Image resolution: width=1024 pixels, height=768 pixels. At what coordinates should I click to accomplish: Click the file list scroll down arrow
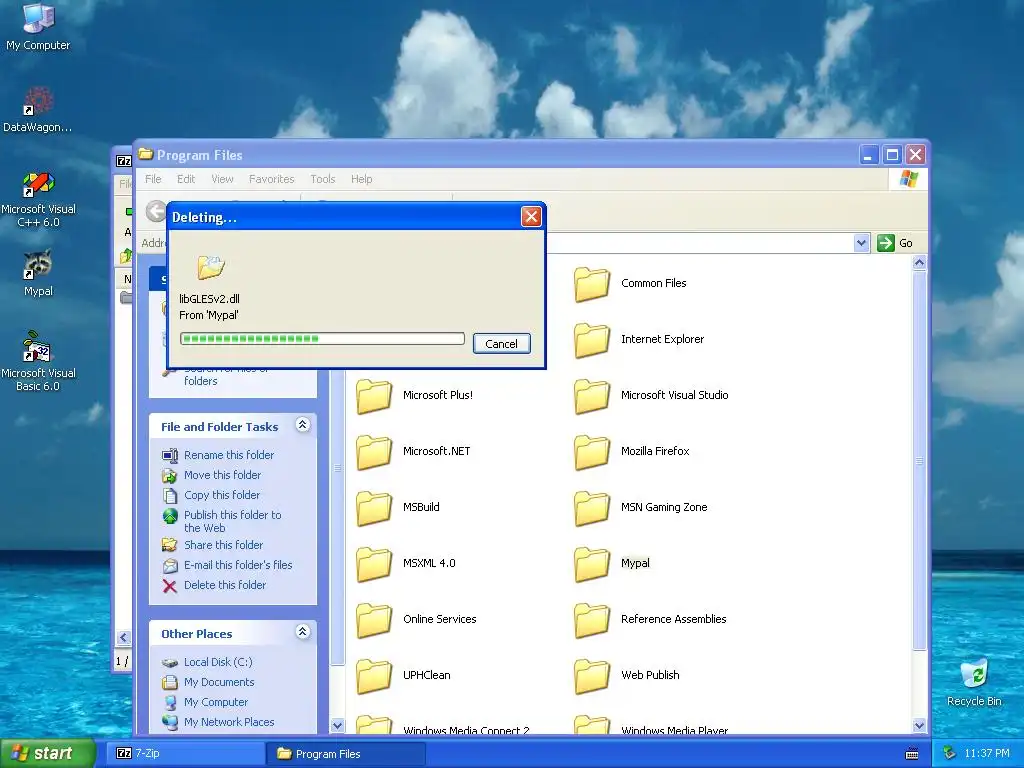919,725
